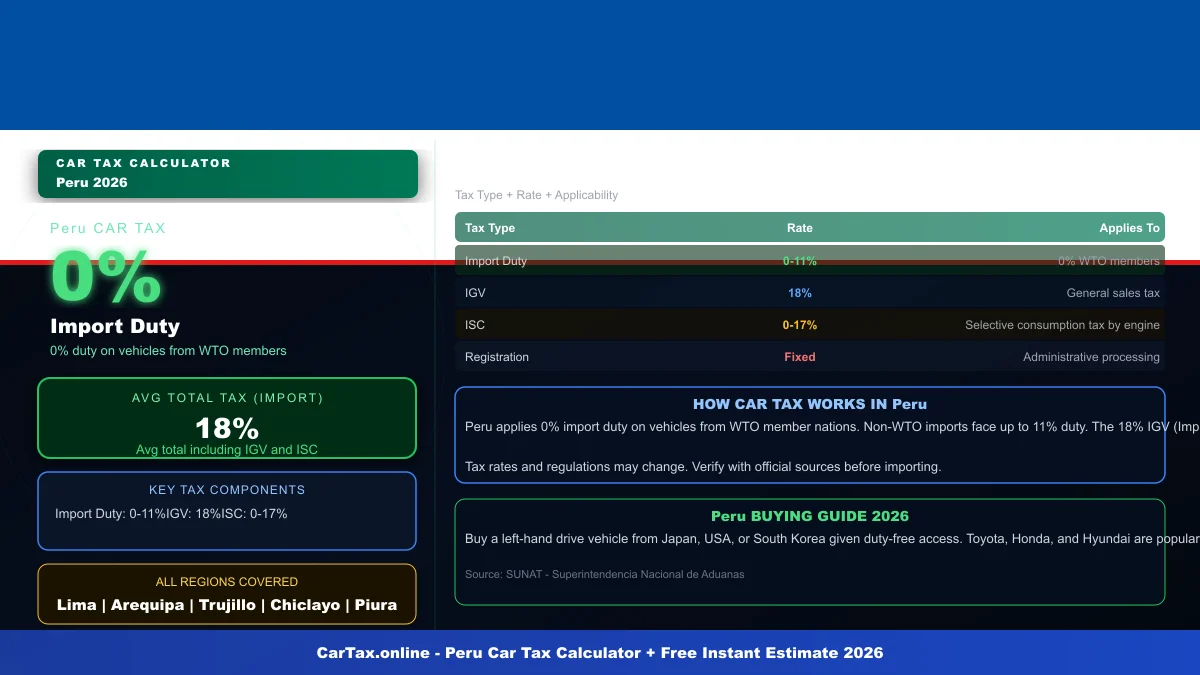Click the Import Duty heading
This screenshot has height=675, width=1200.
point(115,326)
